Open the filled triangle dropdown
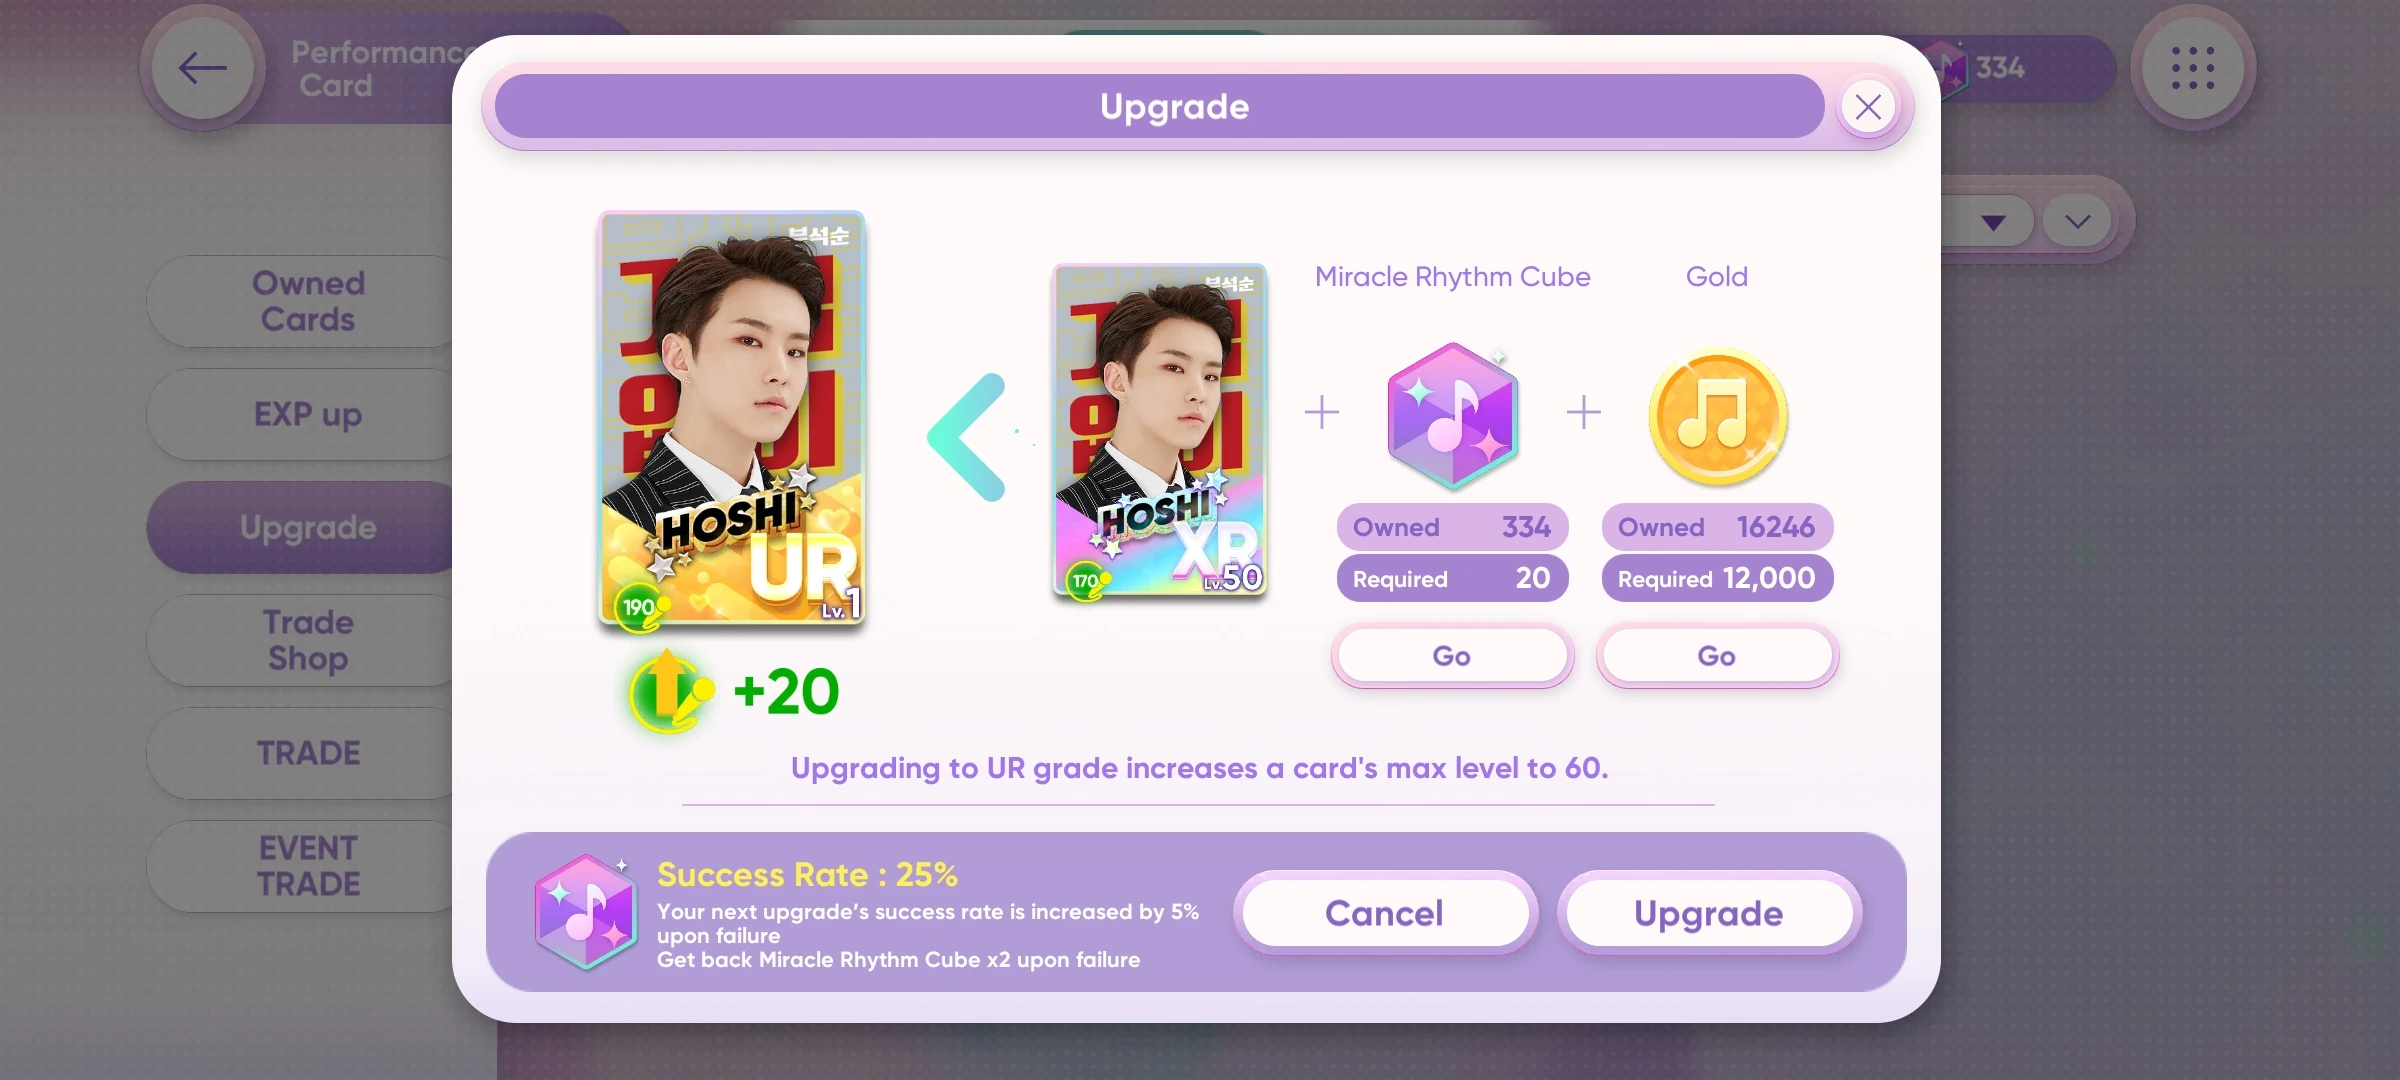This screenshot has height=1080, width=2400. click(x=1992, y=221)
